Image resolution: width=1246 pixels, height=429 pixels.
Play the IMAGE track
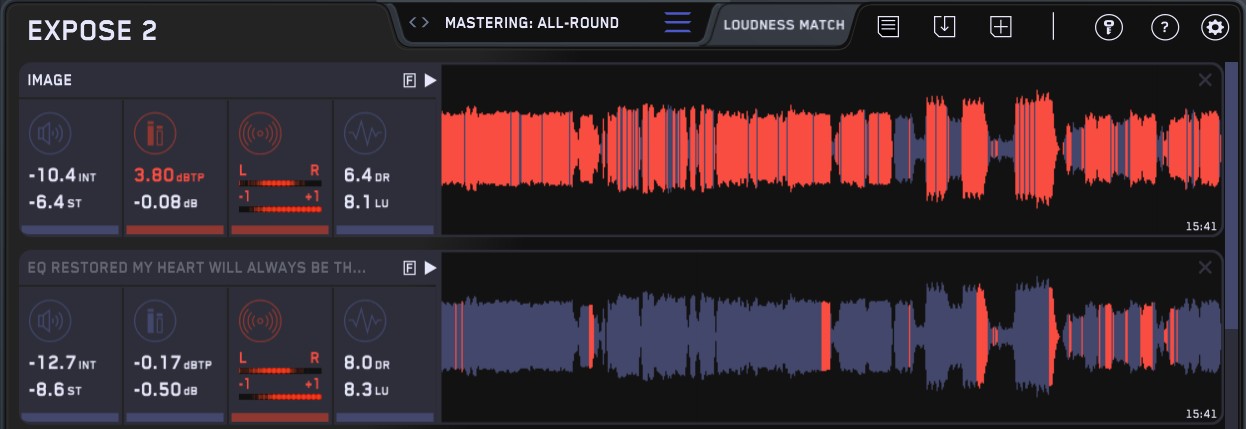(430, 80)
